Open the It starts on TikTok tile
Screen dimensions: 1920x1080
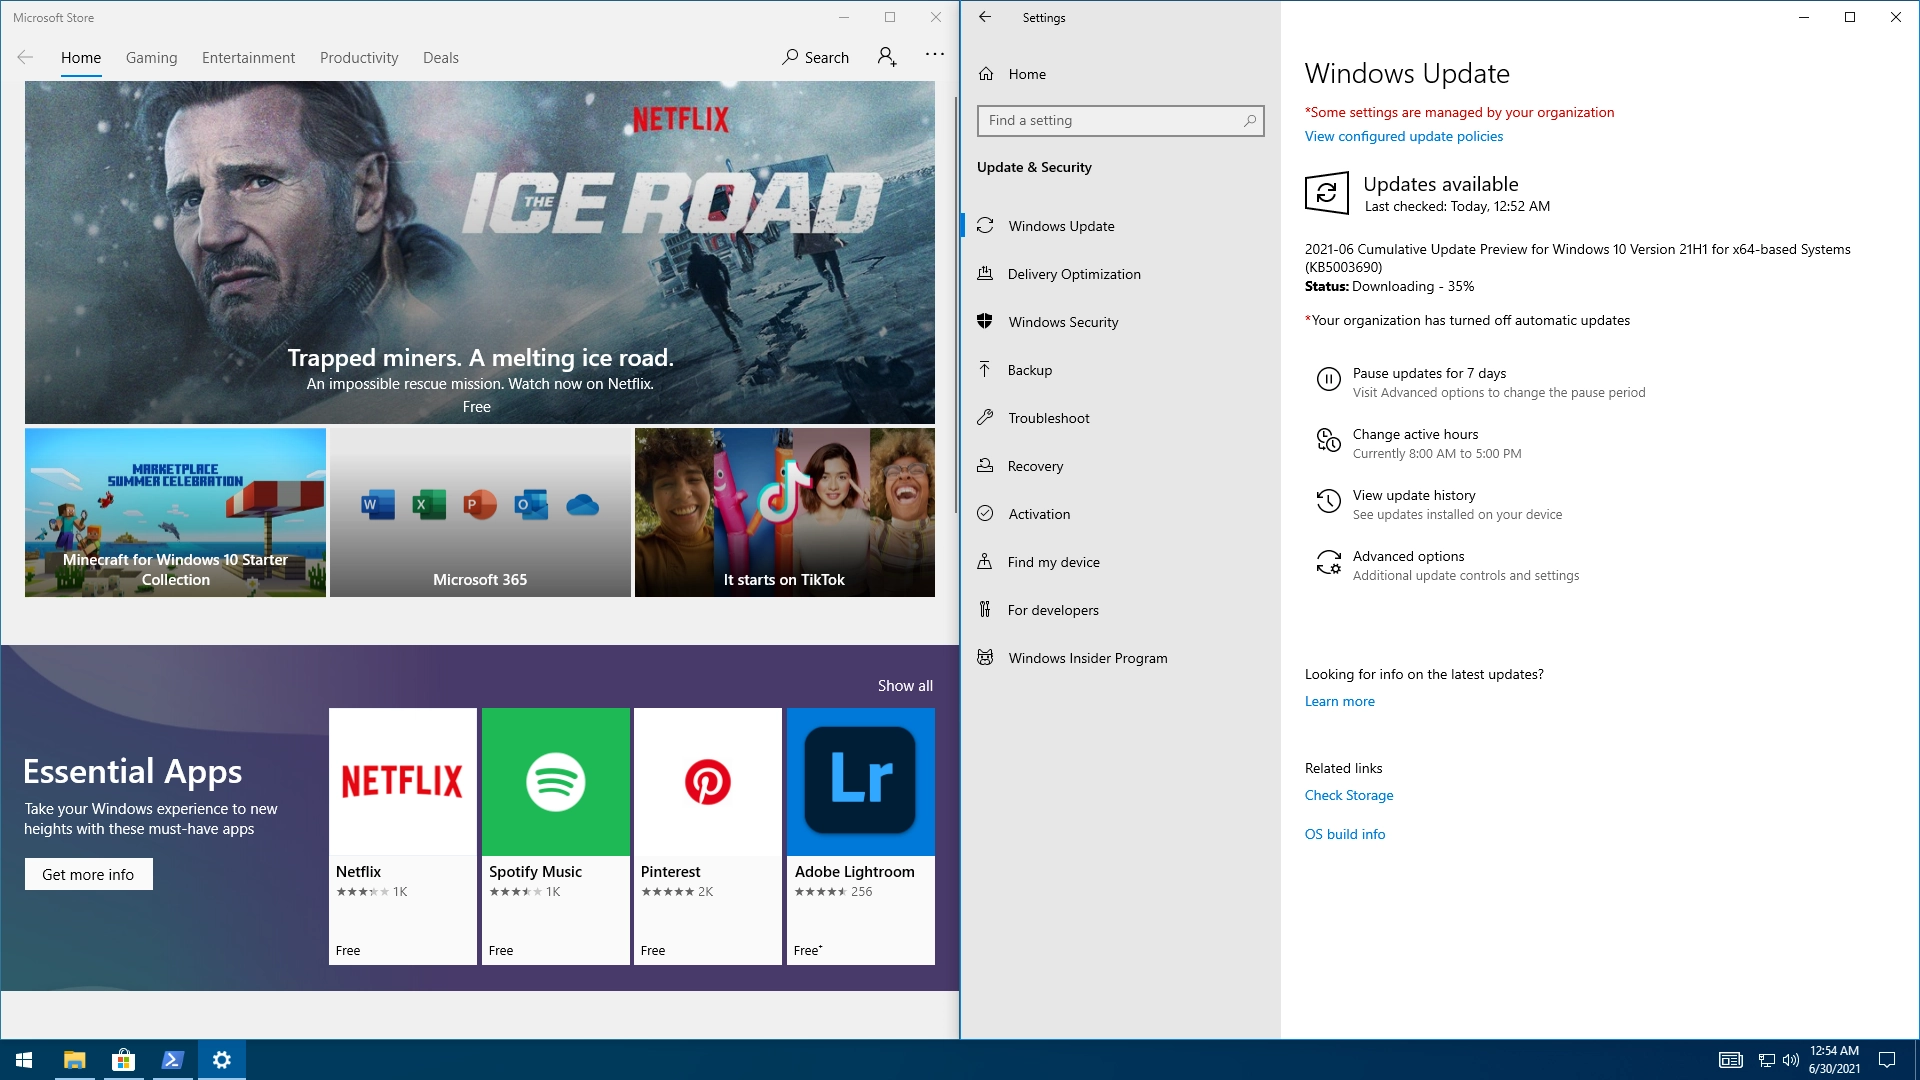(785, 513)
